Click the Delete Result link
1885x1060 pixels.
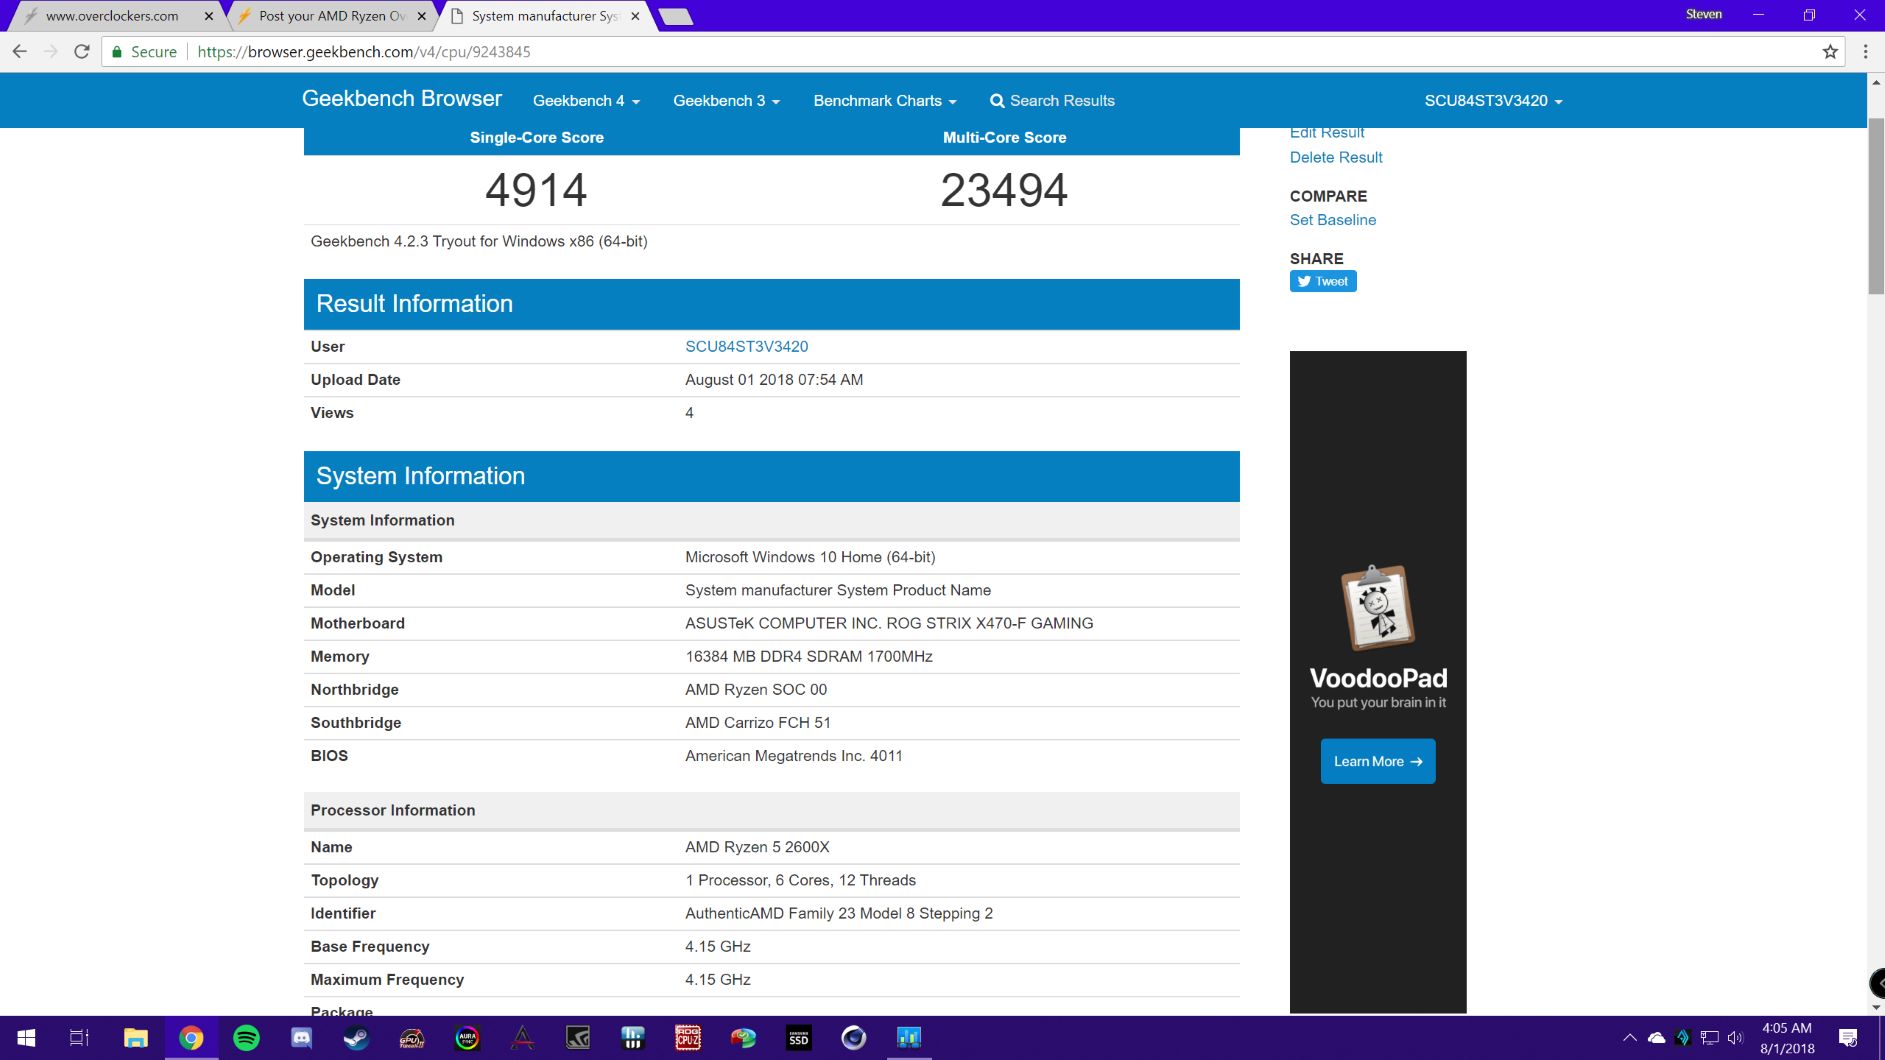1336,157
